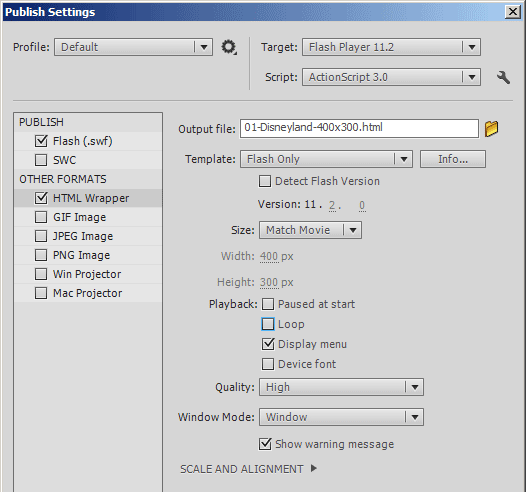Open Script ActionScript version dropdown

pos(391,77)
